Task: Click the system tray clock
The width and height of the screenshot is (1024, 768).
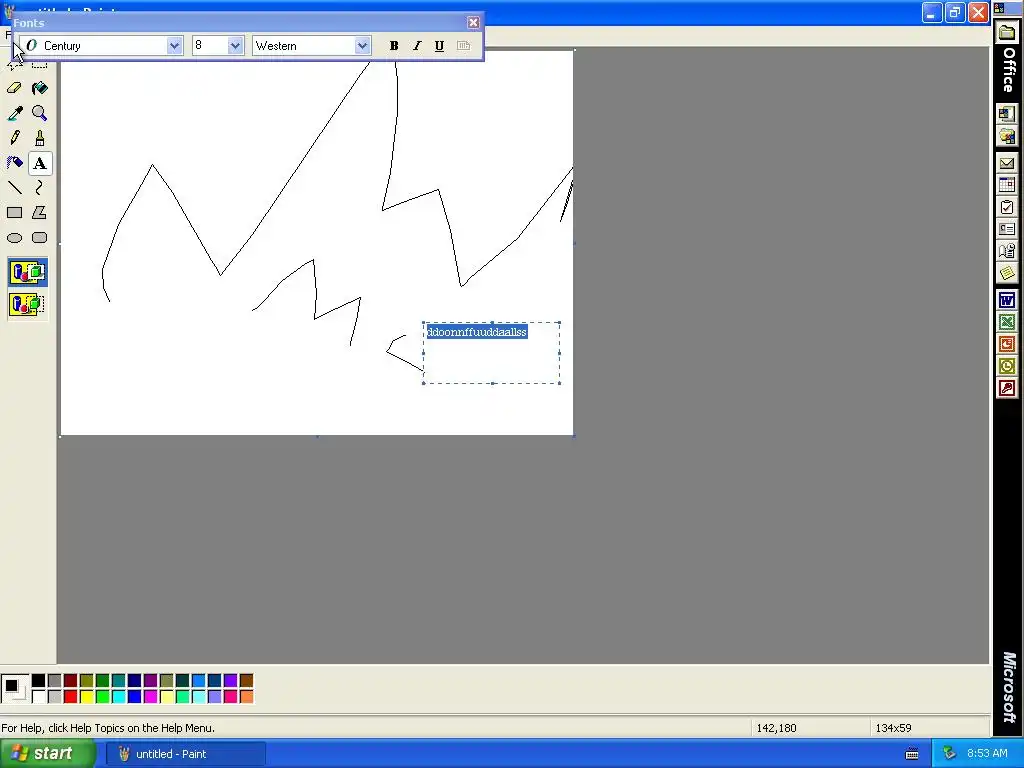Action: tap(987, 754)
